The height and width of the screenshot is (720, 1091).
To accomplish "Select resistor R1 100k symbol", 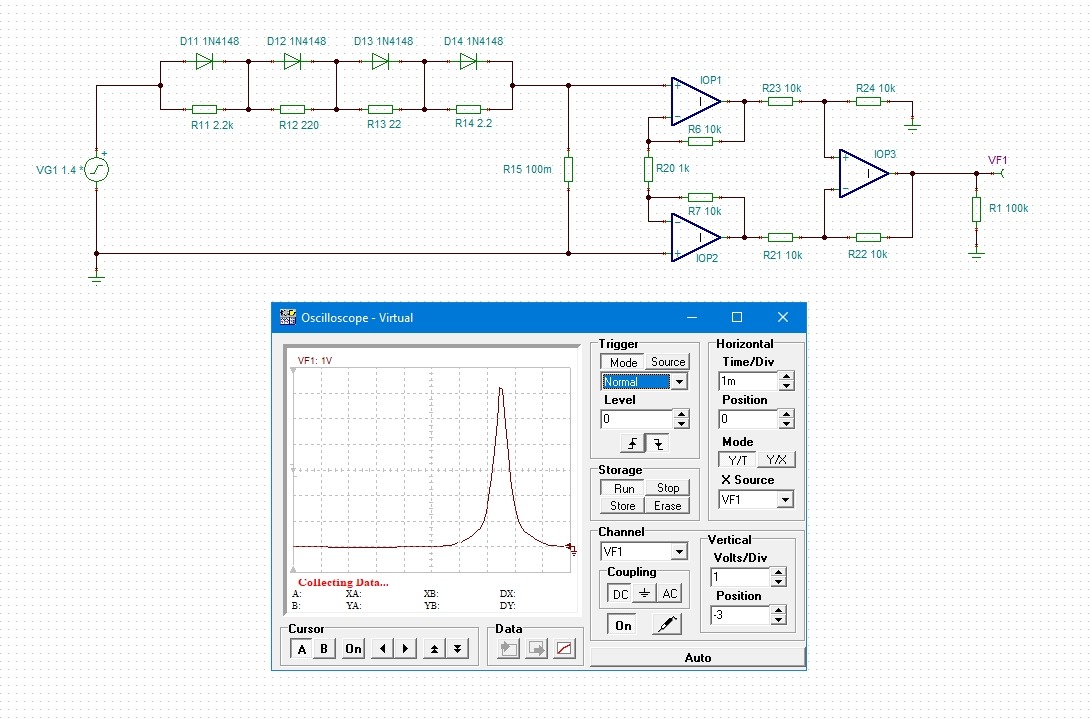I will click(x=976, y=209).
